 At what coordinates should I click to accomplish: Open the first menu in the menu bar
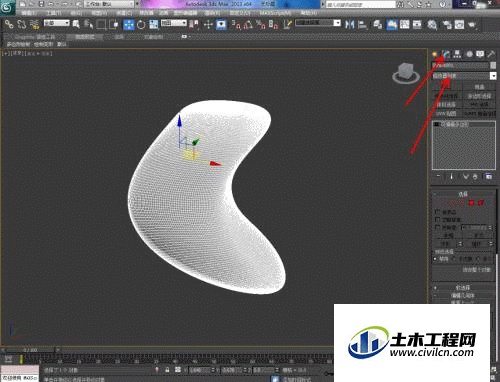29,13
